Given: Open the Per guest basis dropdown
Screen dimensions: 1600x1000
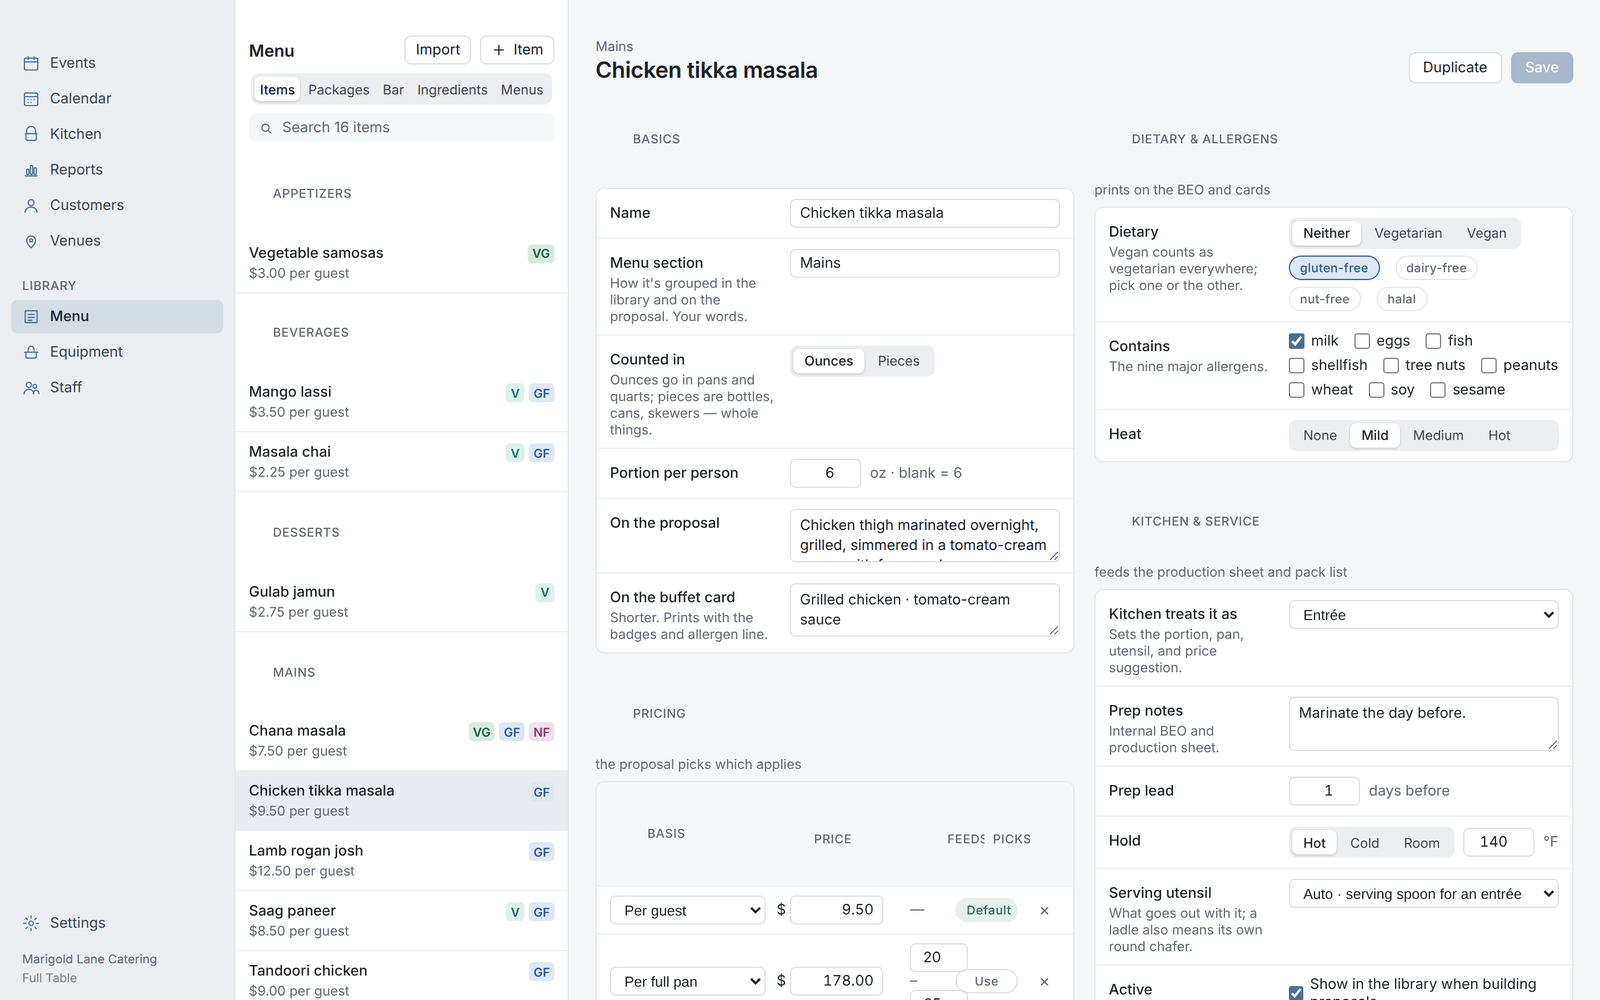Looking at the screenshot, I should [688, 910].
